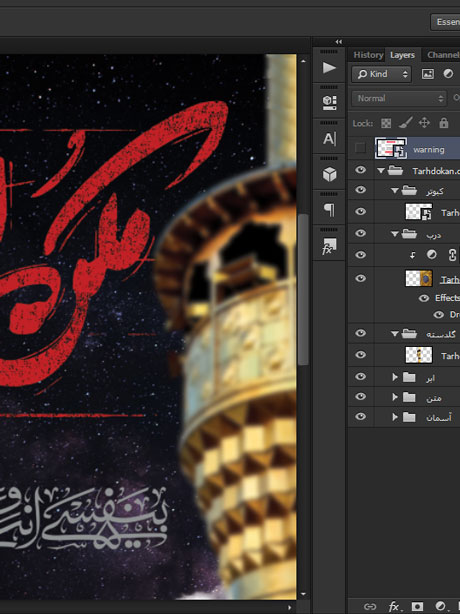Hide the ابر group eye icon
Screen dimensions: 460x614
pyautogui.click(x=361, y=377)
